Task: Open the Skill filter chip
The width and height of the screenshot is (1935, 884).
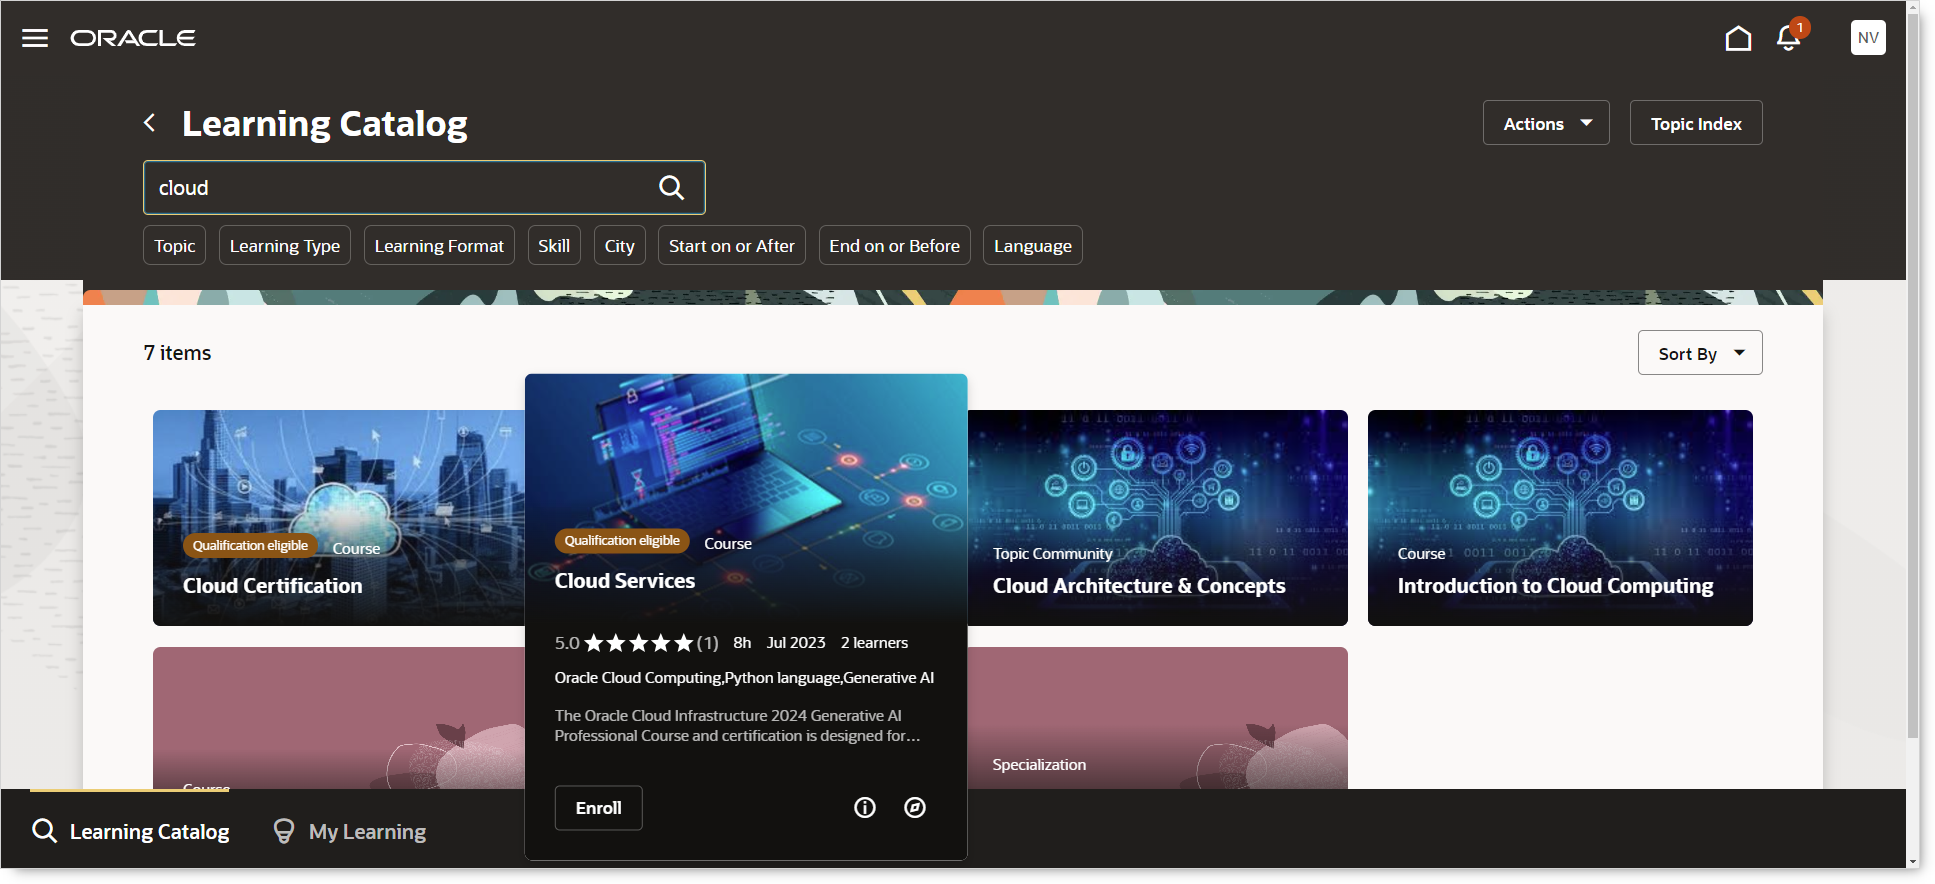Action: [x=554, y=246]
